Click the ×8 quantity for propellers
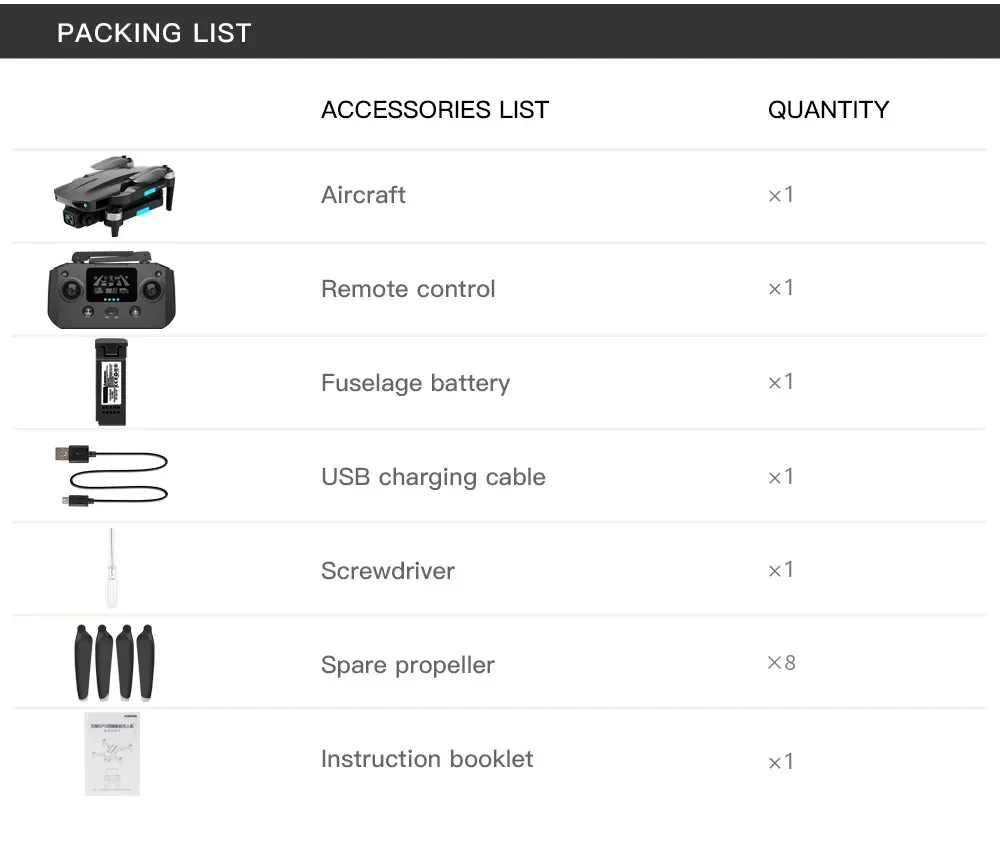Screen dimensions: 1000x853 [781, 663]
